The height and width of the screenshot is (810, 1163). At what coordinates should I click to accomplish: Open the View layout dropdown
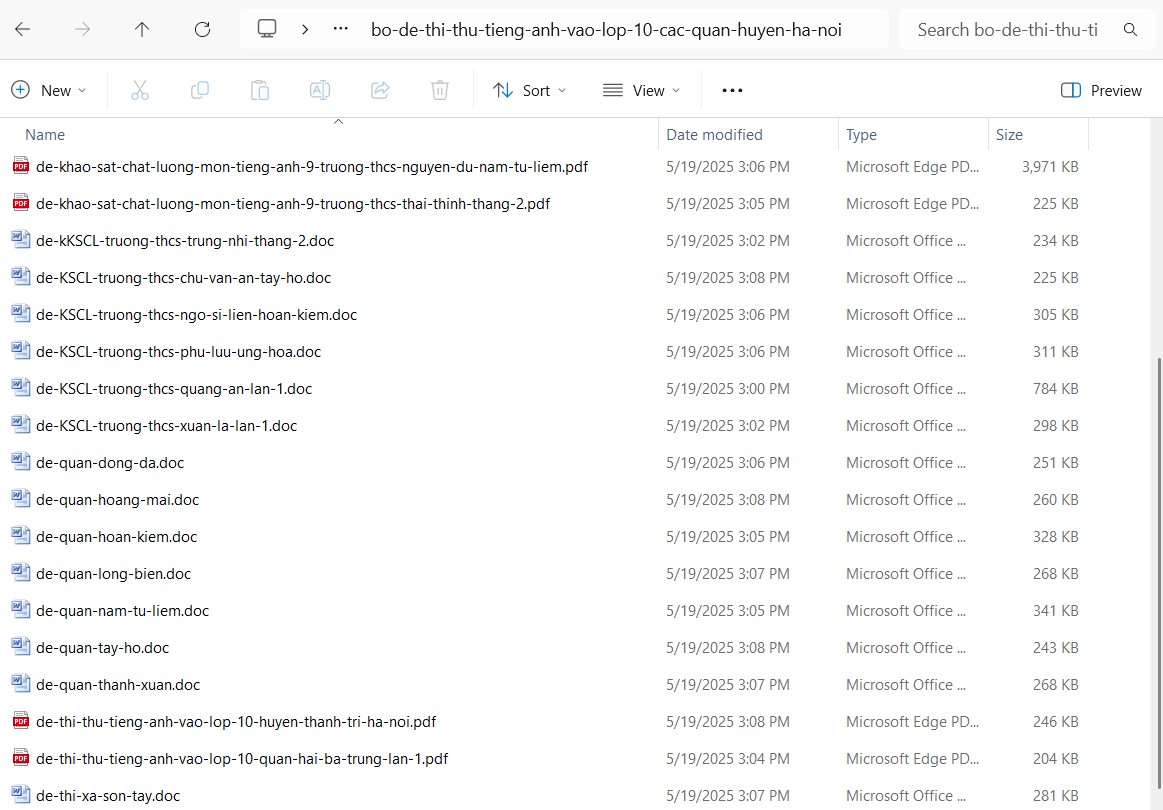click(641, 90)
